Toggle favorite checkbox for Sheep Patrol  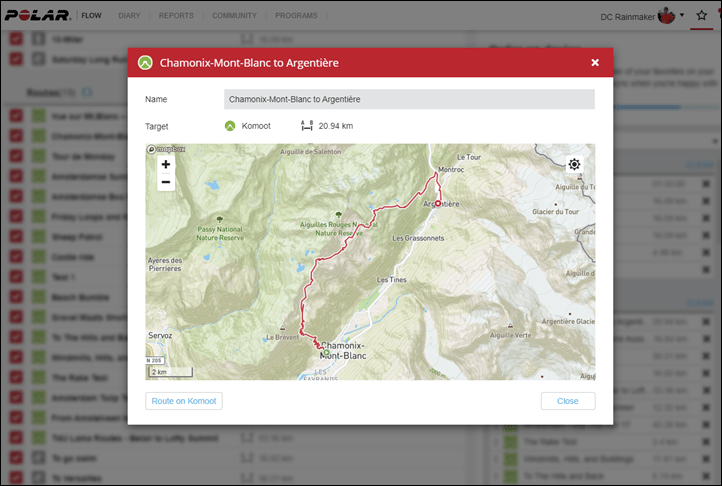tap(16, 237)
